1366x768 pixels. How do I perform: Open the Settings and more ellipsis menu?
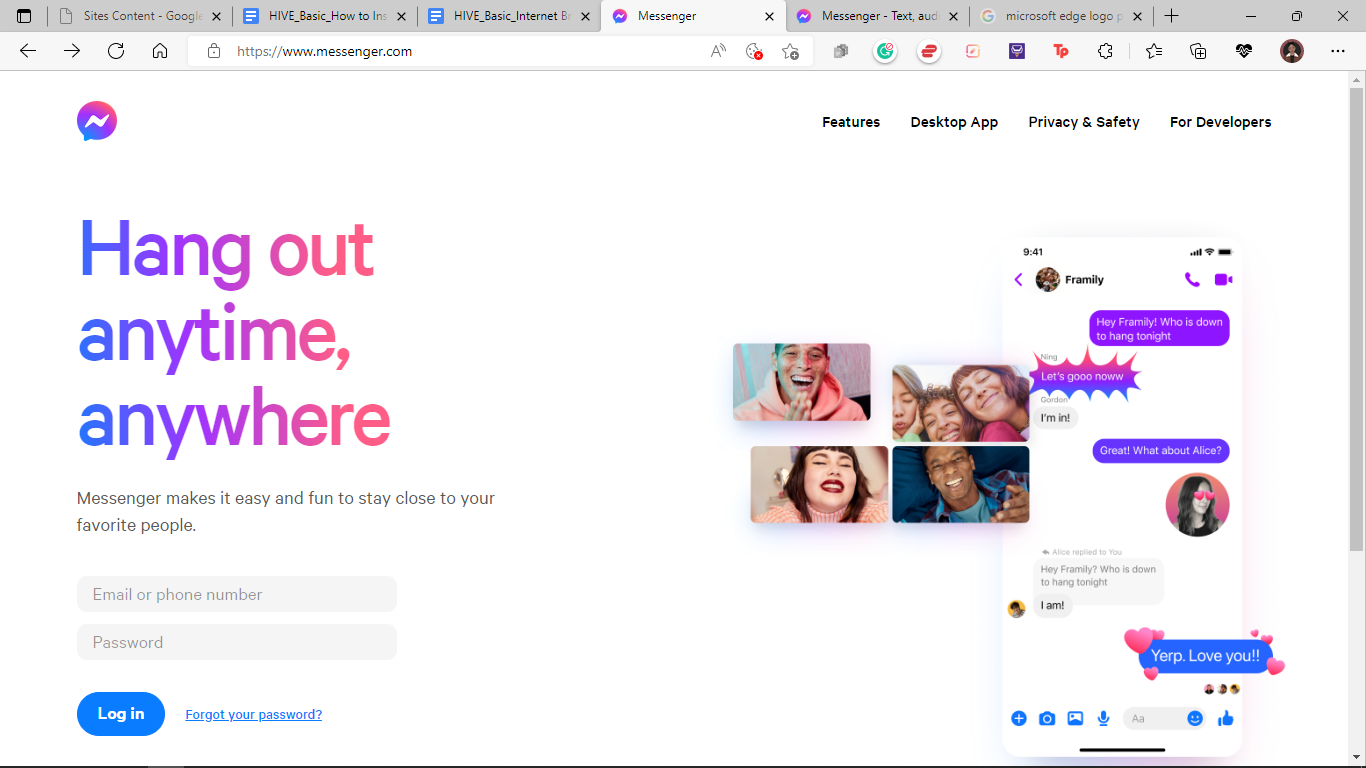point(1338,51)
